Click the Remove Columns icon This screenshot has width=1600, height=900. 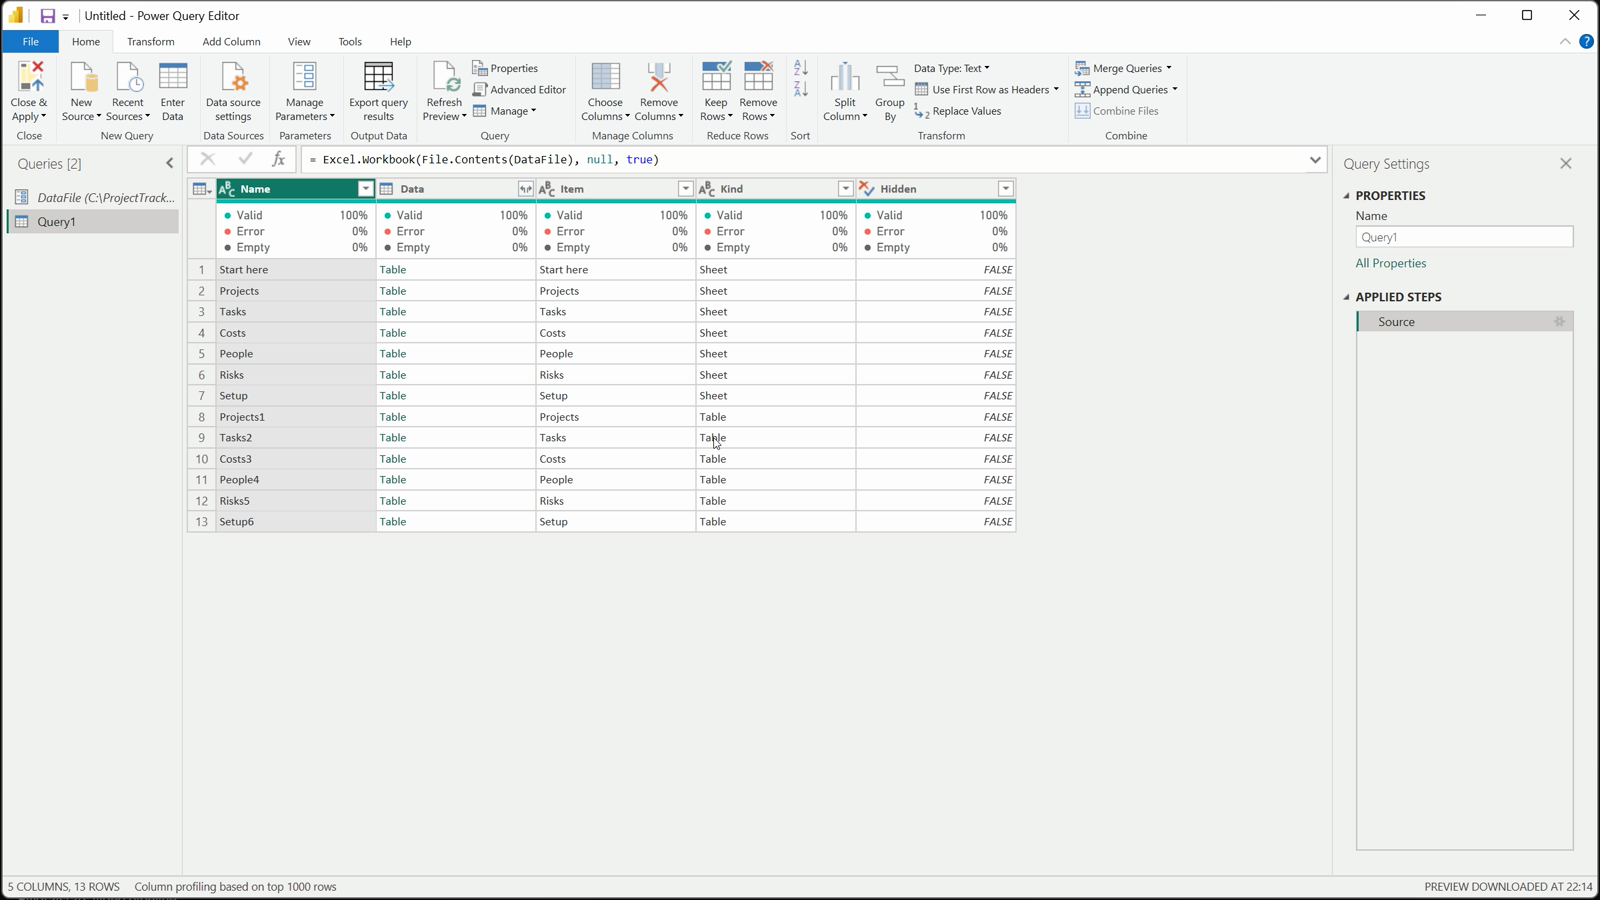(659, 78)
